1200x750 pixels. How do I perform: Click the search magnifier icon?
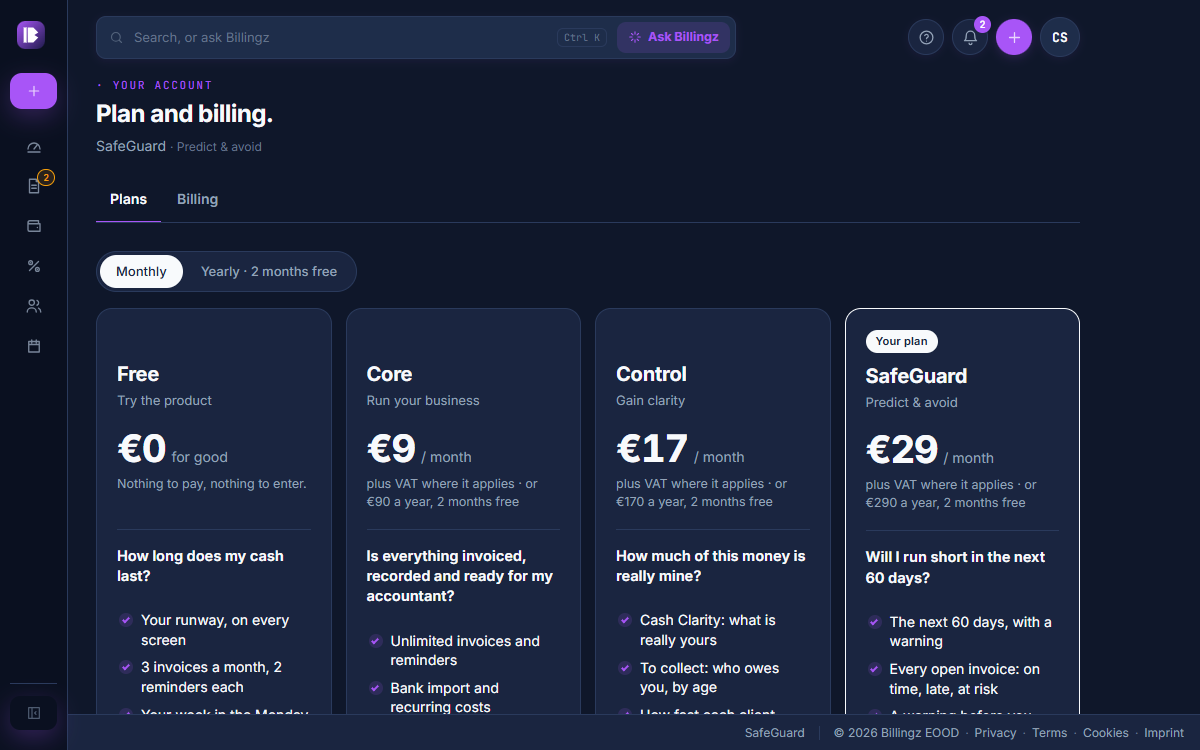(x=117, y=37)
